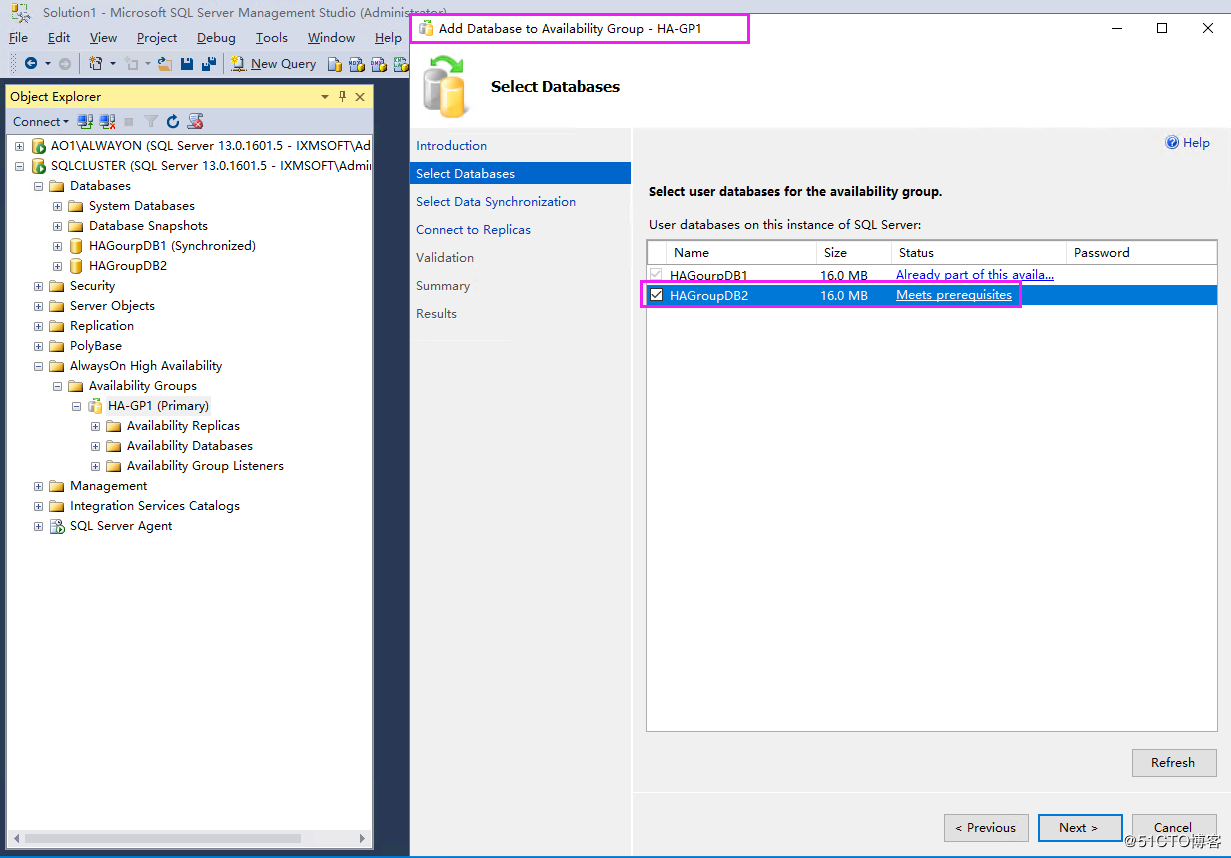The image size is (1231, 858).
Task: Pin the Object Explorer panel
Action: [x=343, y=96]
